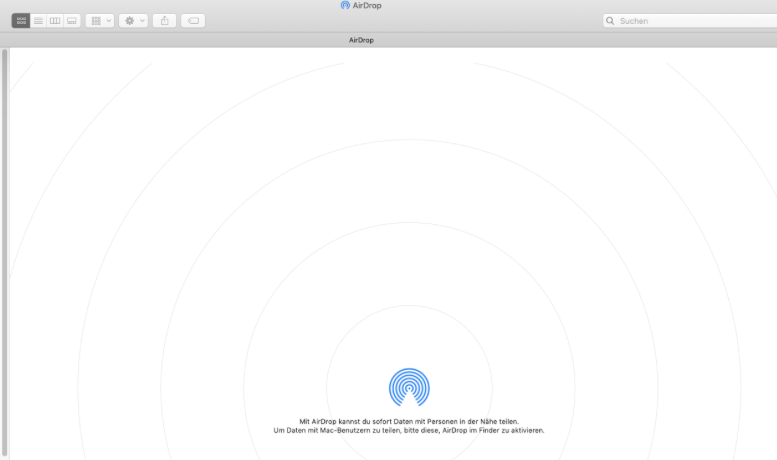Open the group-by arrangement dropdown
The height and width of the screenshot is (460, 777).
[x=100, y=21]
